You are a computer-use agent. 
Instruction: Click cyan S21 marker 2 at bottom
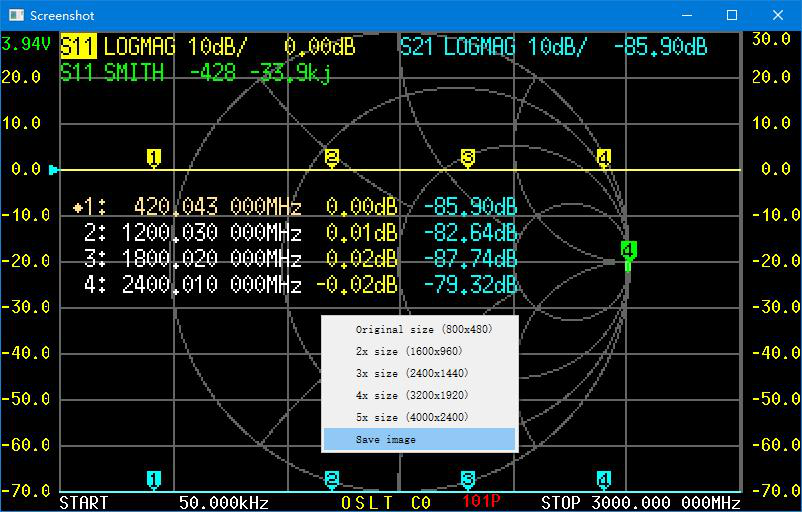pyautogui.click(x=332, y=480)
